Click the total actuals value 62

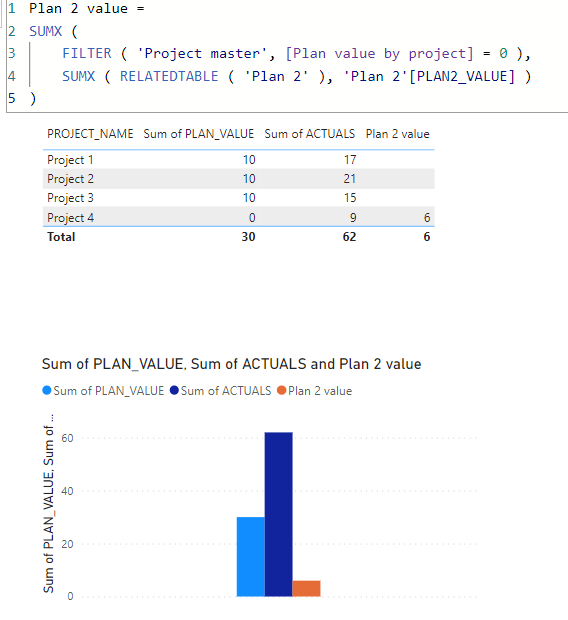(x=349, y=237)
